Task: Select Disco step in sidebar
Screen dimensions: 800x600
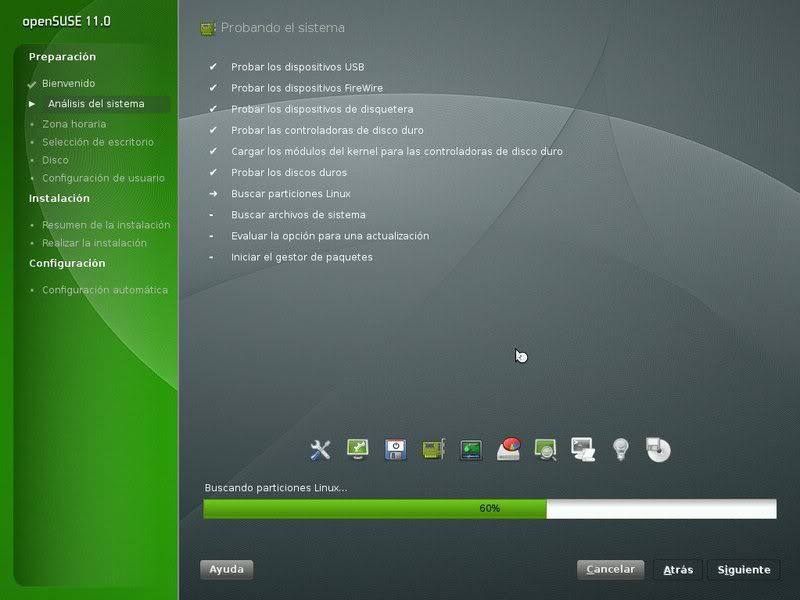Action: pos(55,160)
